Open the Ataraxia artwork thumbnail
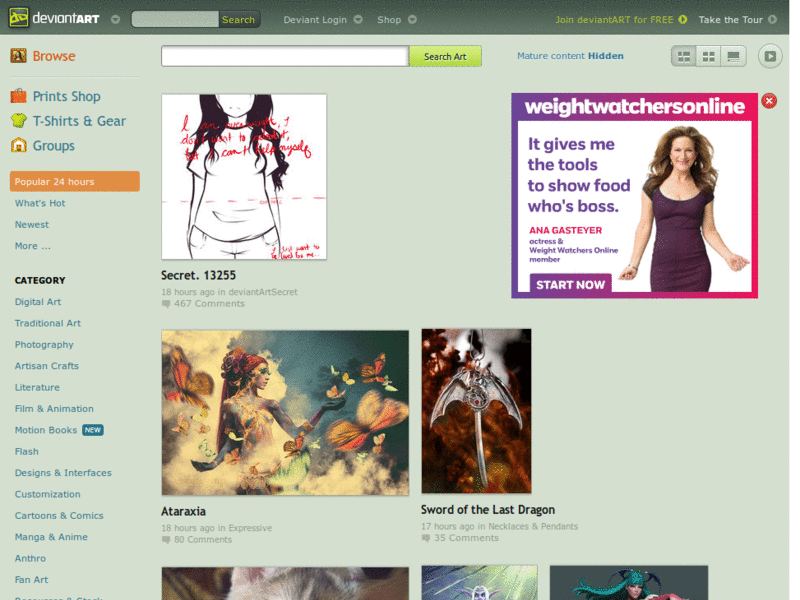Image resolution: width=800 pixels, height=600 pixels. [285, 412]
